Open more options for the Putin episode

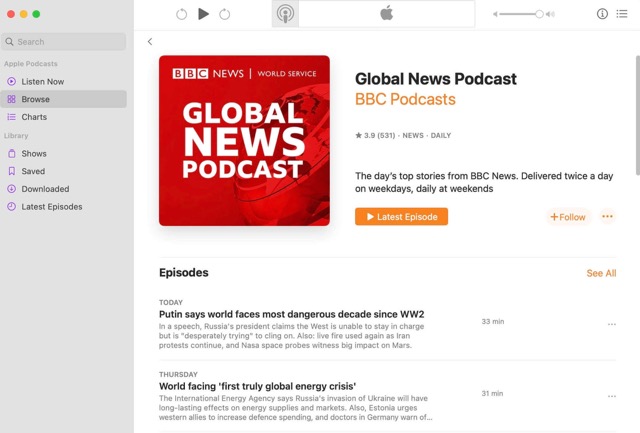(x=612, y=324)
